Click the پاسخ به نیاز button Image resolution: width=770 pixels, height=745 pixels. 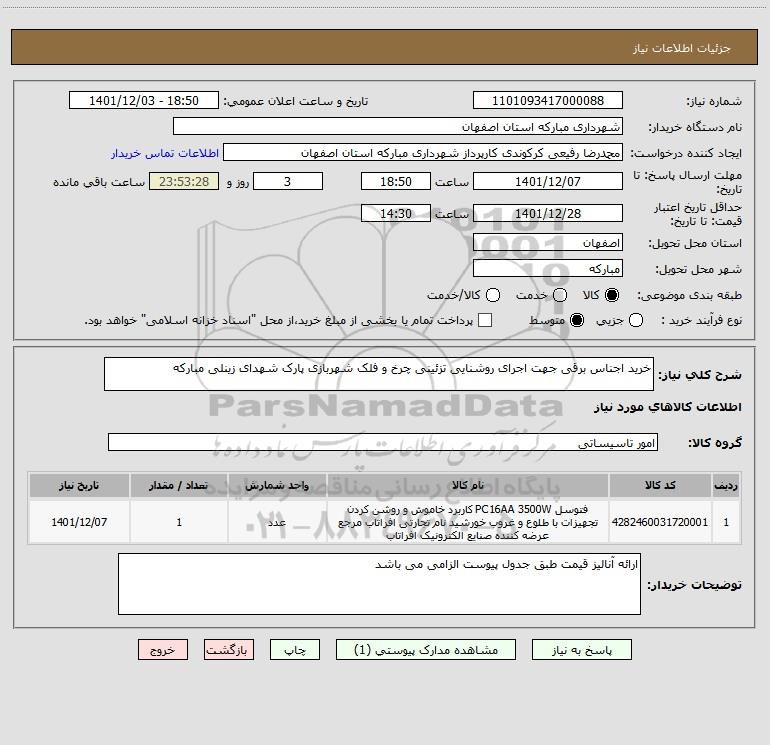[581, 650]
